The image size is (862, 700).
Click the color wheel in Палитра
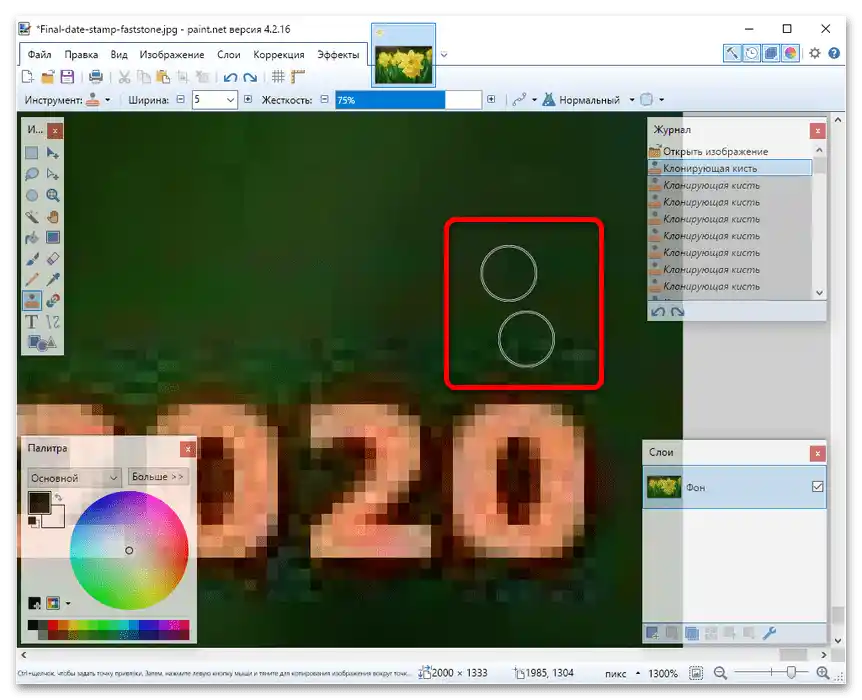pyautogui.click(x=129, y=551)
